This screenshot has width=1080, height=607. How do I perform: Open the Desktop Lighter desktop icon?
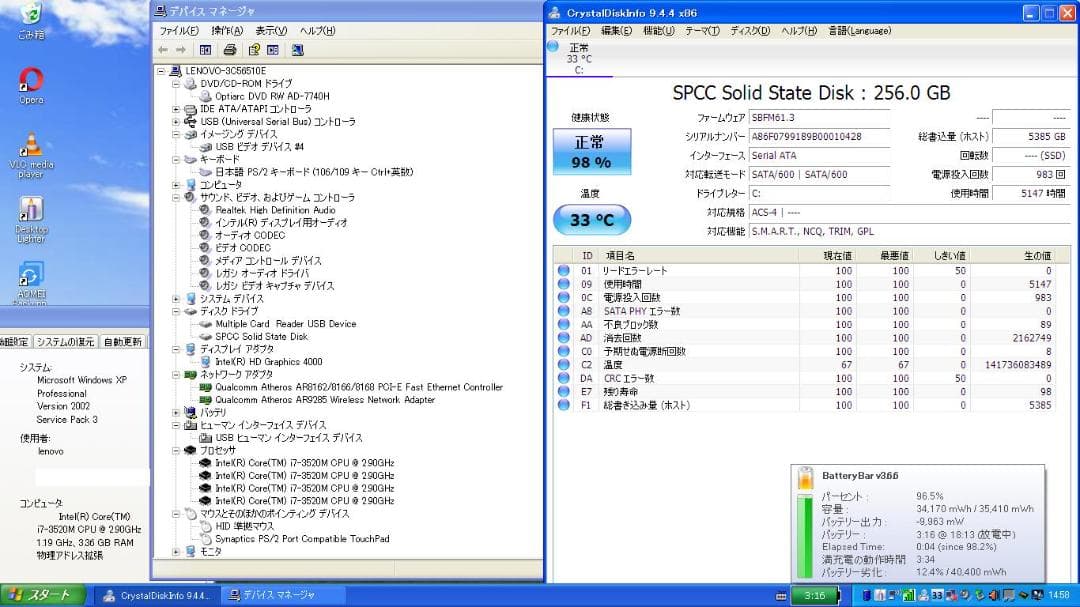(31, 220)
